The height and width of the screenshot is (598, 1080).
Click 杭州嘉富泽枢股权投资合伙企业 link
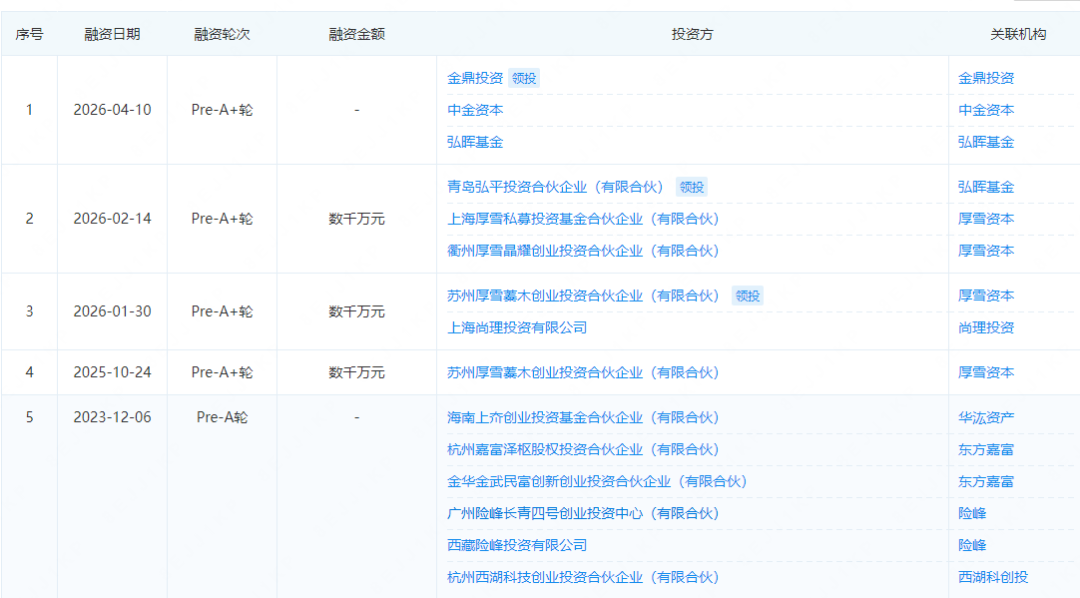(x=583, y=450)
